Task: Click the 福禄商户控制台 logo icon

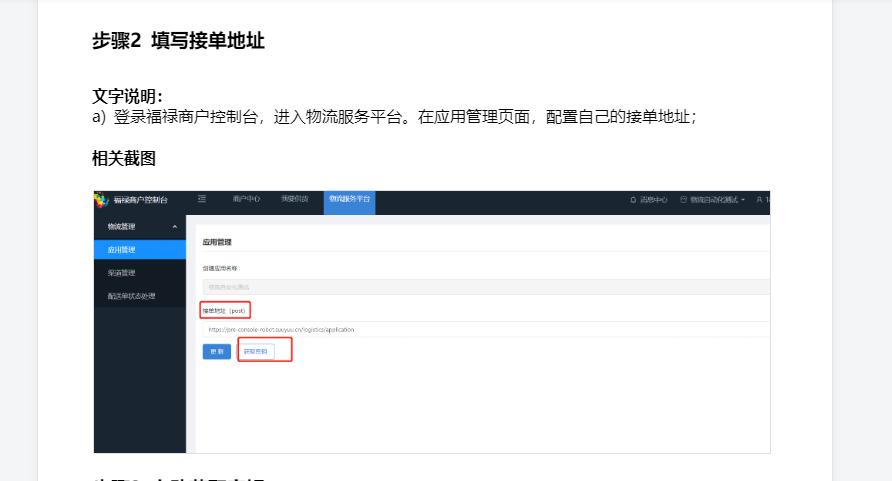Action: tap(101, 200)
